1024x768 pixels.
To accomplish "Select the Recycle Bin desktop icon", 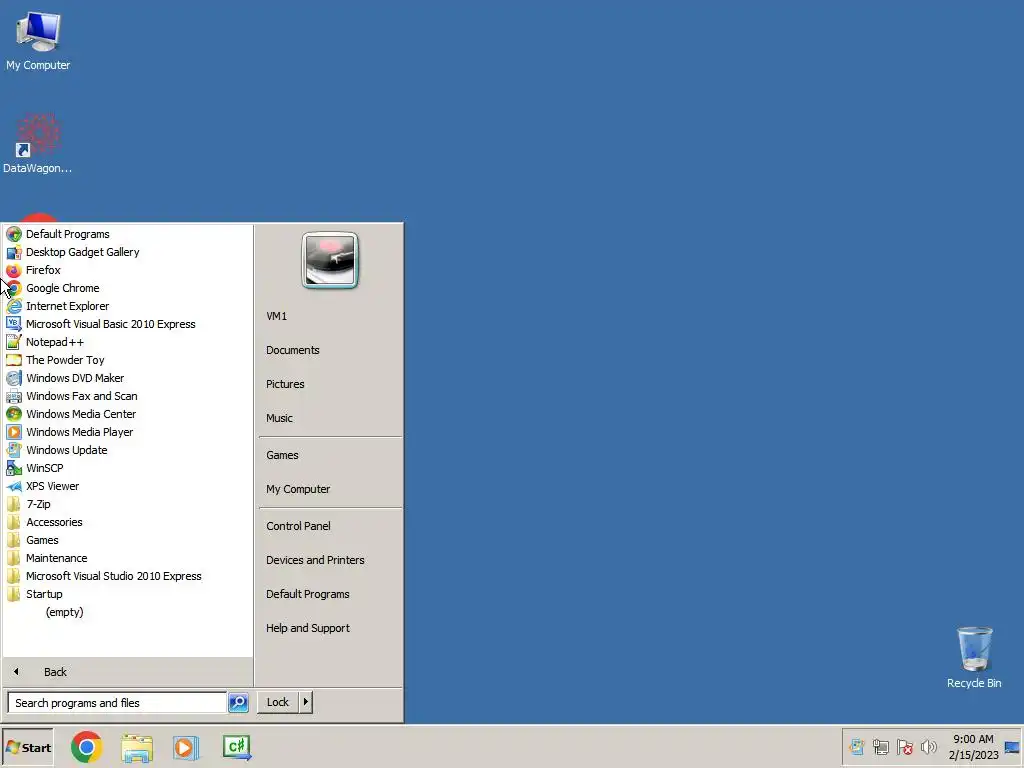I will [974, 657].
